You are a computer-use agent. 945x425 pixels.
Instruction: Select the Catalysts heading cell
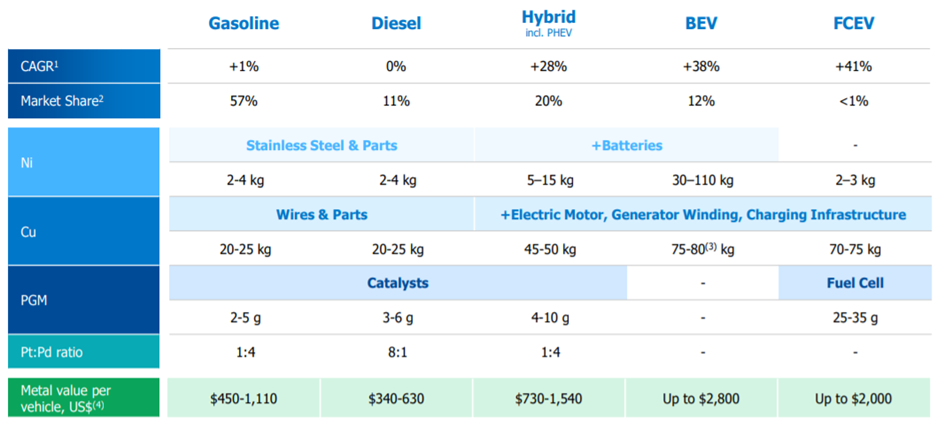pyautogui.click(x=397, y=283)
